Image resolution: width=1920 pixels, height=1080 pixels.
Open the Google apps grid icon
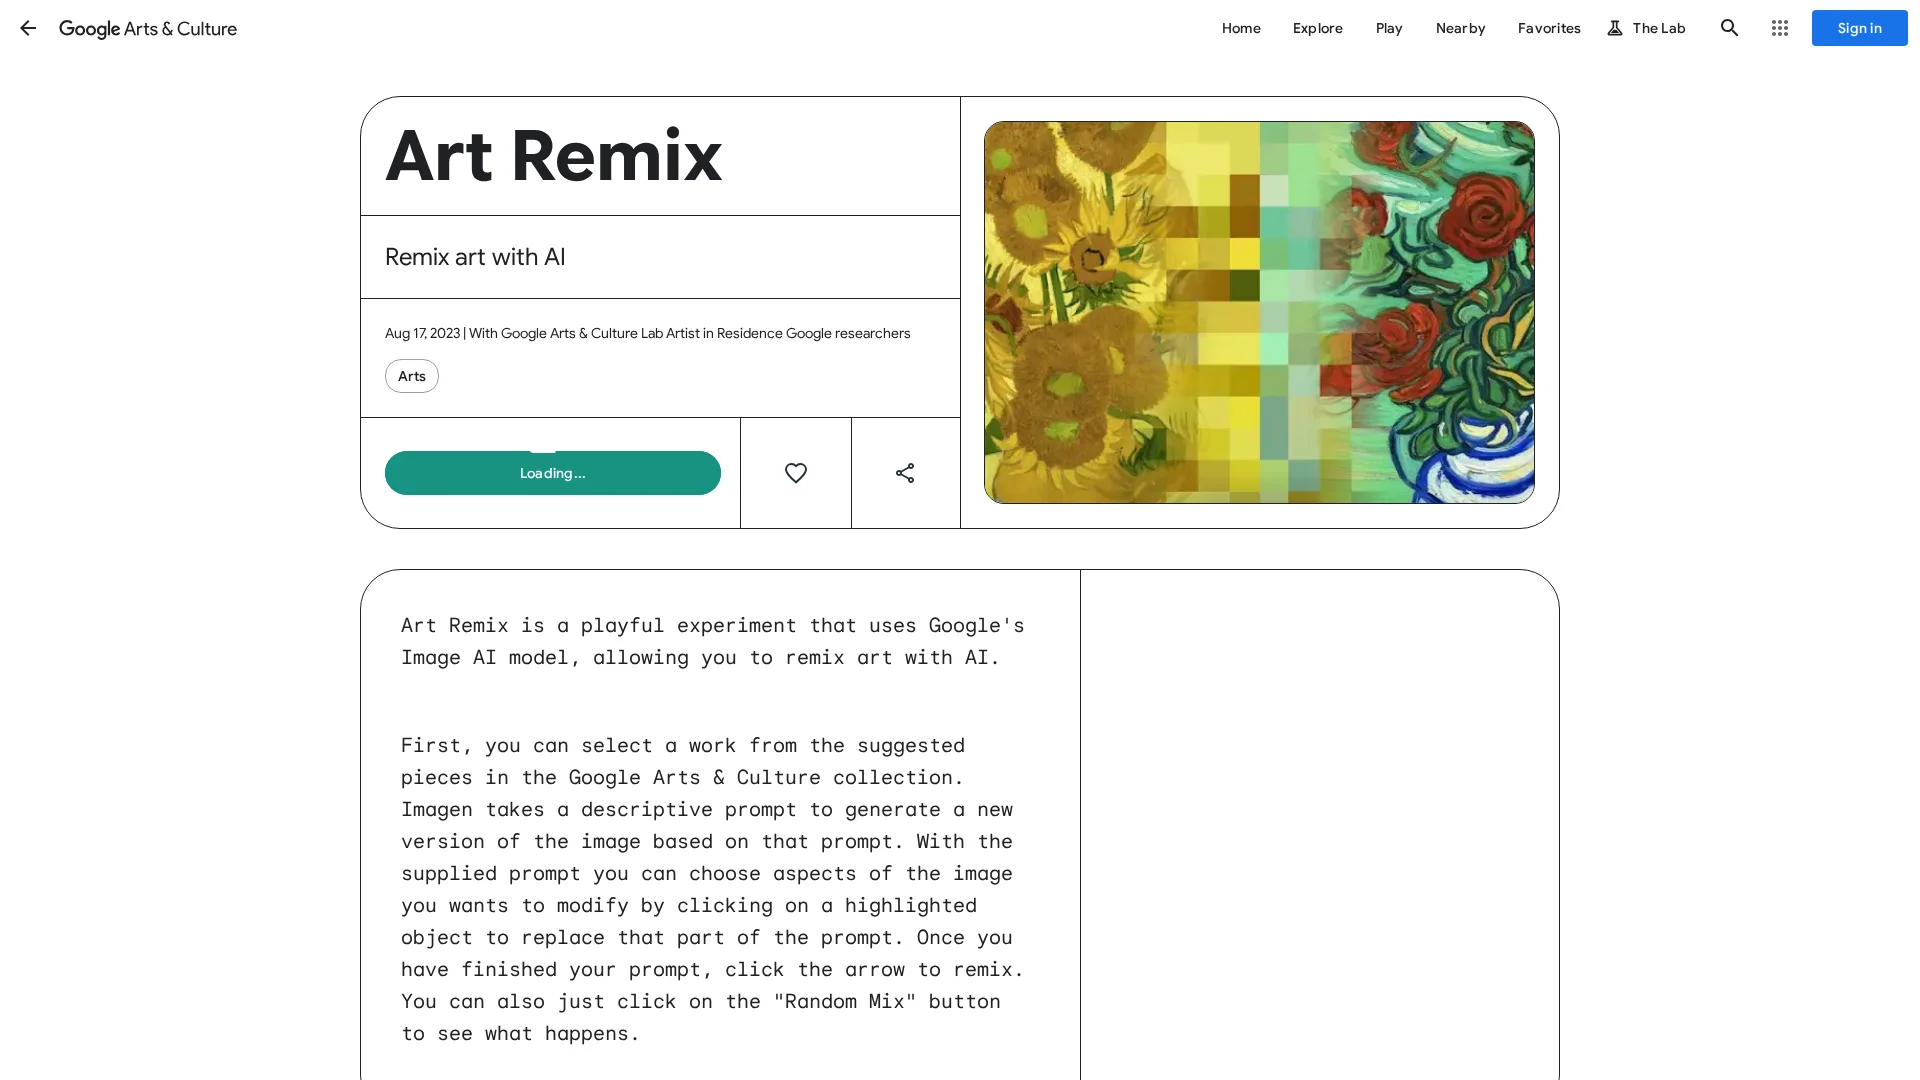pyautogui.click(x=1779, y=28)
